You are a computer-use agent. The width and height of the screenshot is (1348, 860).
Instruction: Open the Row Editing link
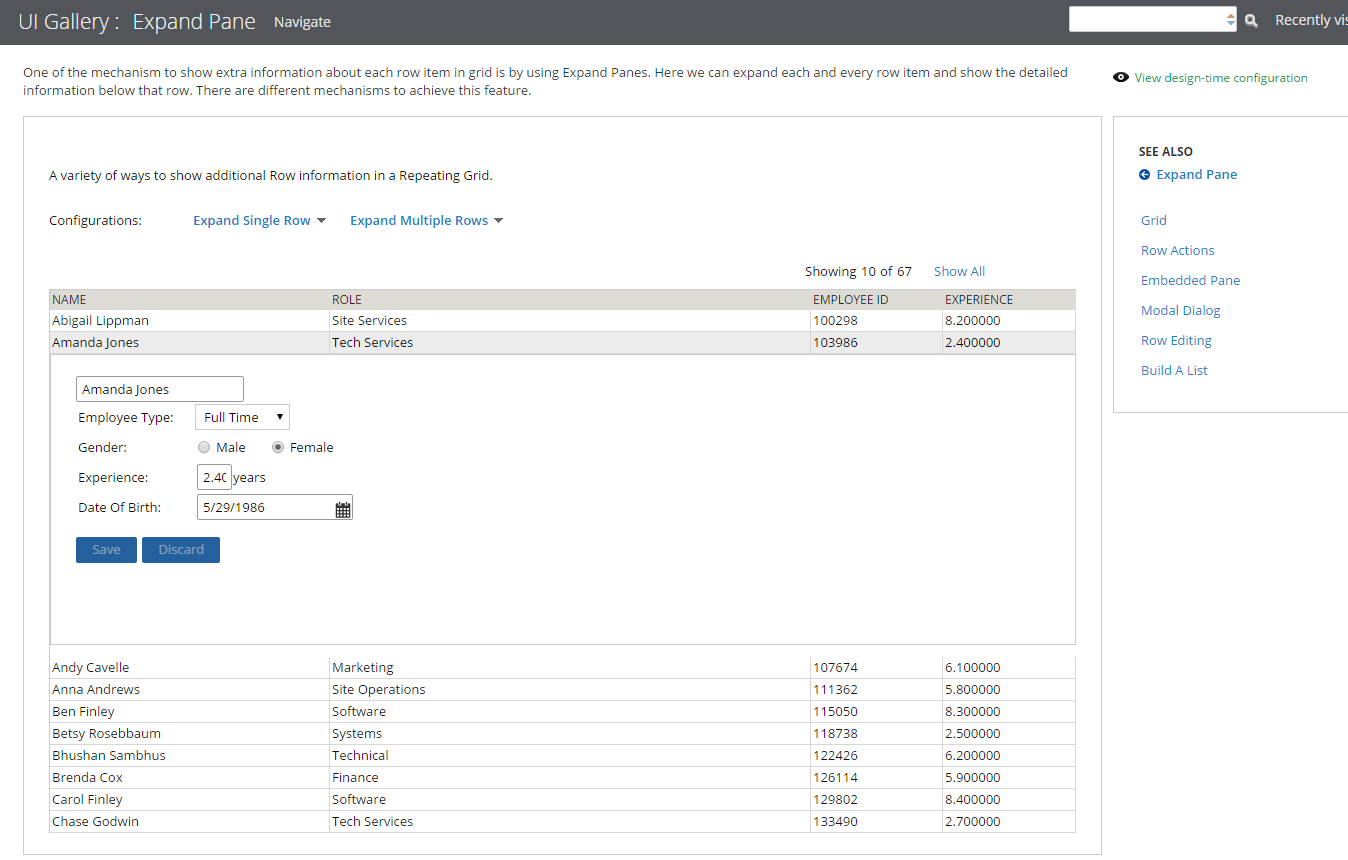1176,340
